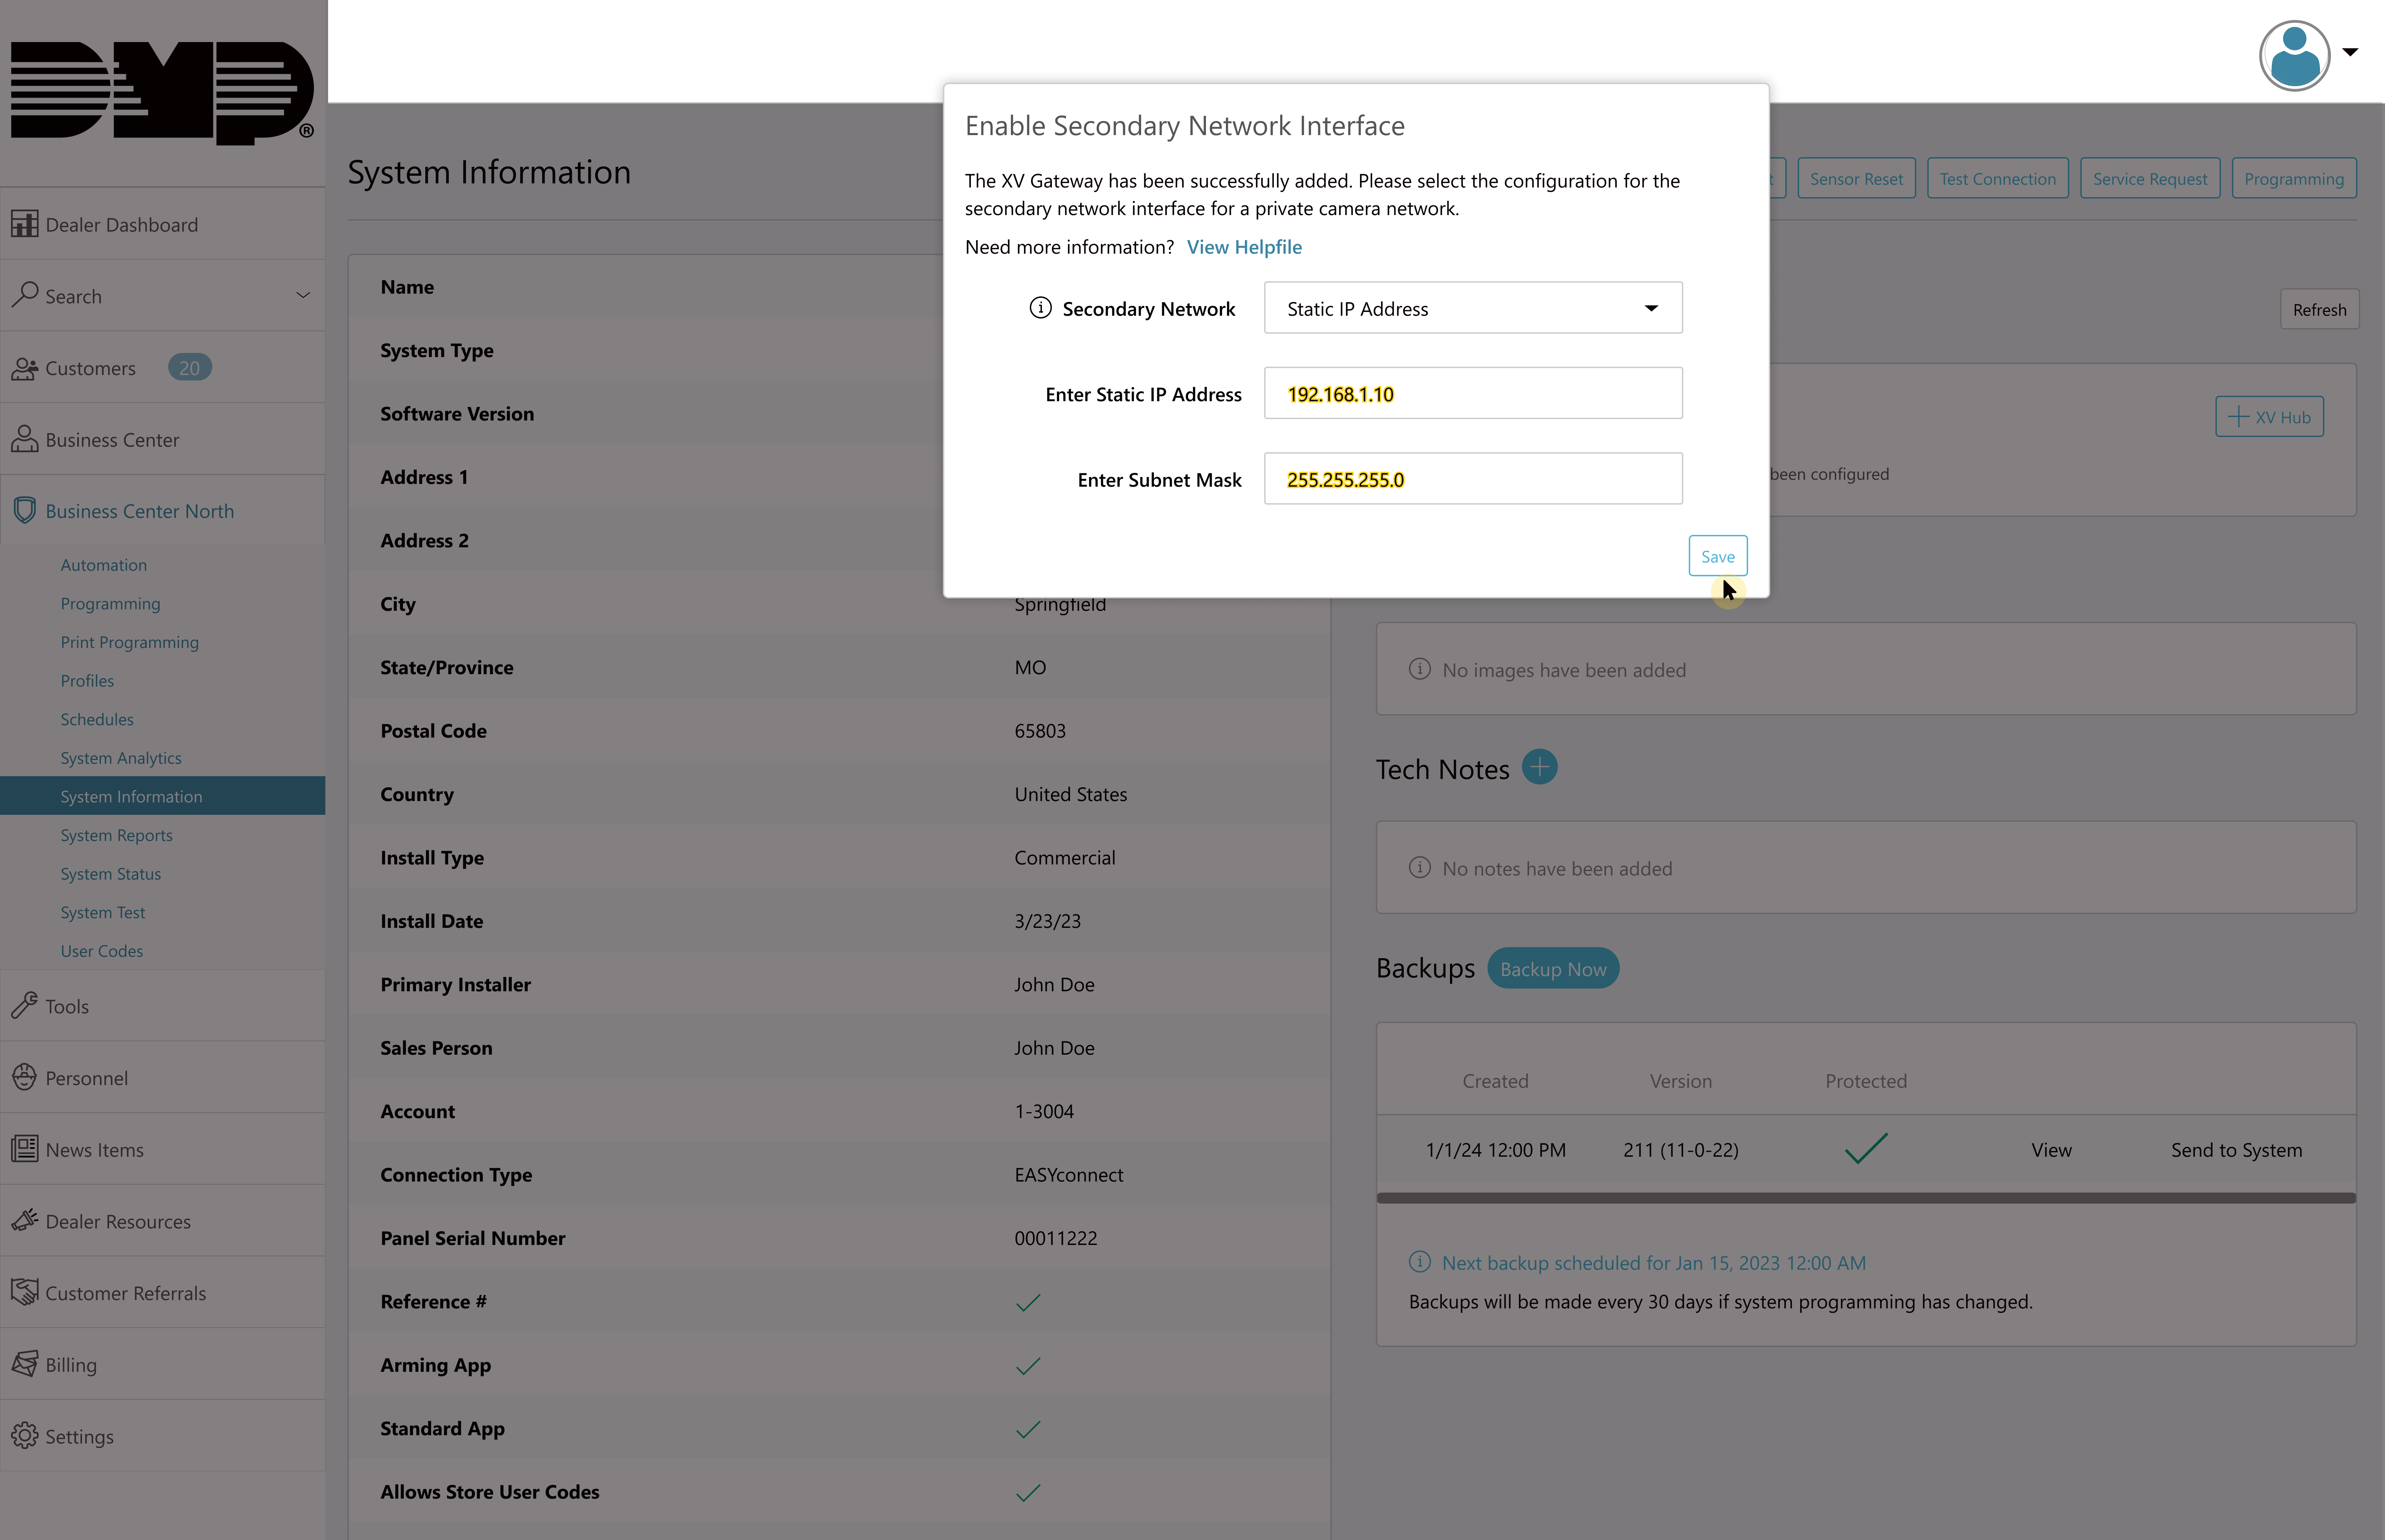Open System Analytics in the sidebar
Viewport: 2385px width, 1540px height.
point(121,758)
